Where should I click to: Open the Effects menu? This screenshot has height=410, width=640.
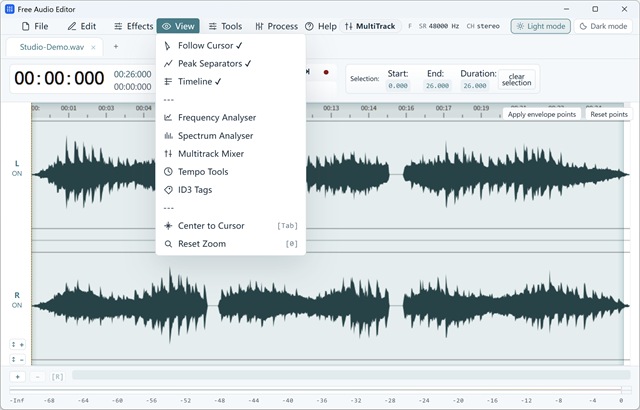(133, 26)
